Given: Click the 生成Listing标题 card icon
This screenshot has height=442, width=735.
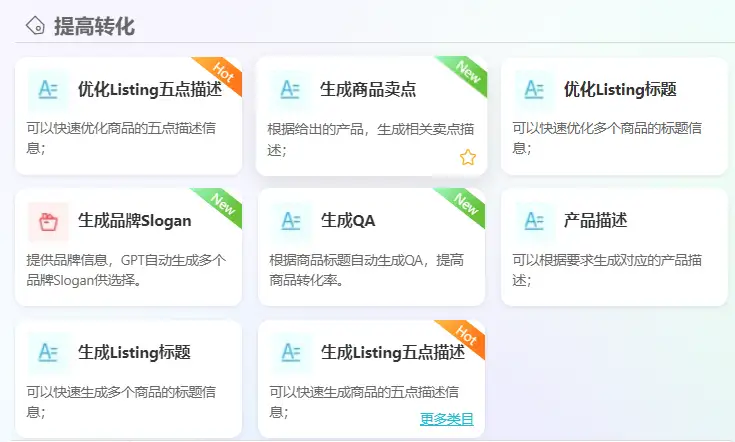Looking at the screenshot, I should [x=48, y=353].
